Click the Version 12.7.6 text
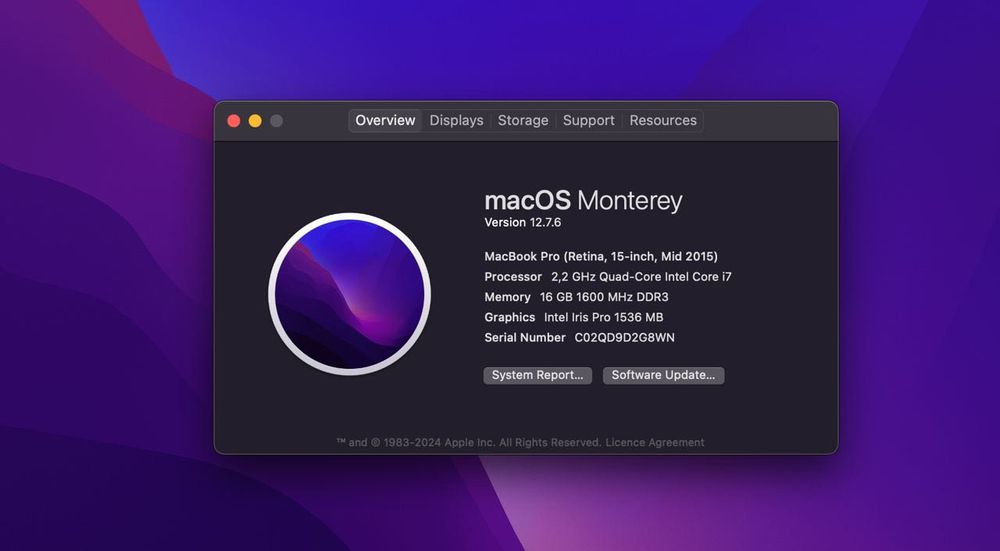1000x551 pixels. click(523, 223)
